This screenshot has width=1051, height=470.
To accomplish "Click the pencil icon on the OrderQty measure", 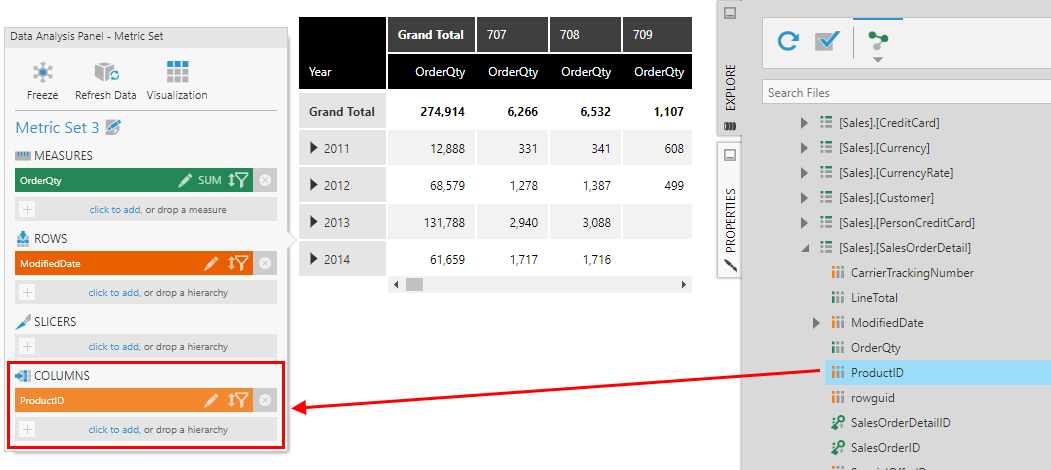I will tap(185, 181).
